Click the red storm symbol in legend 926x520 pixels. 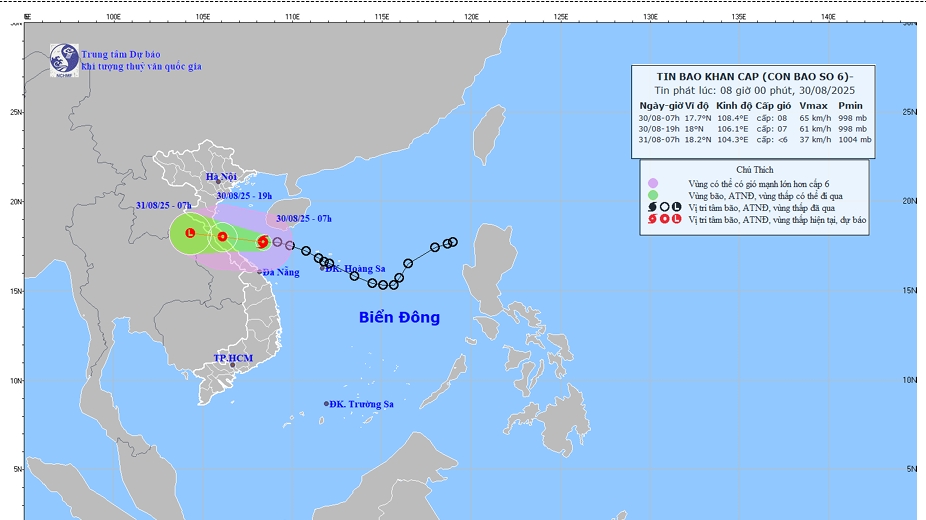pyautogui.click(x=653, y=218)
